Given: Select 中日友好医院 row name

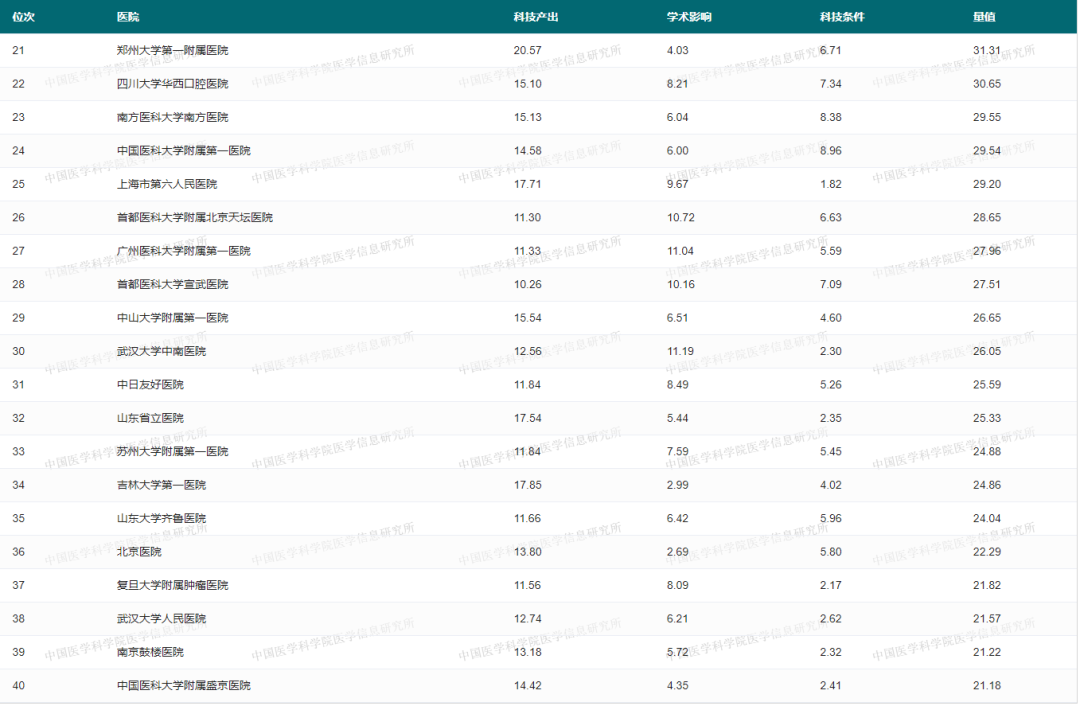Looking at the screenshot, I should pos(150,384).
